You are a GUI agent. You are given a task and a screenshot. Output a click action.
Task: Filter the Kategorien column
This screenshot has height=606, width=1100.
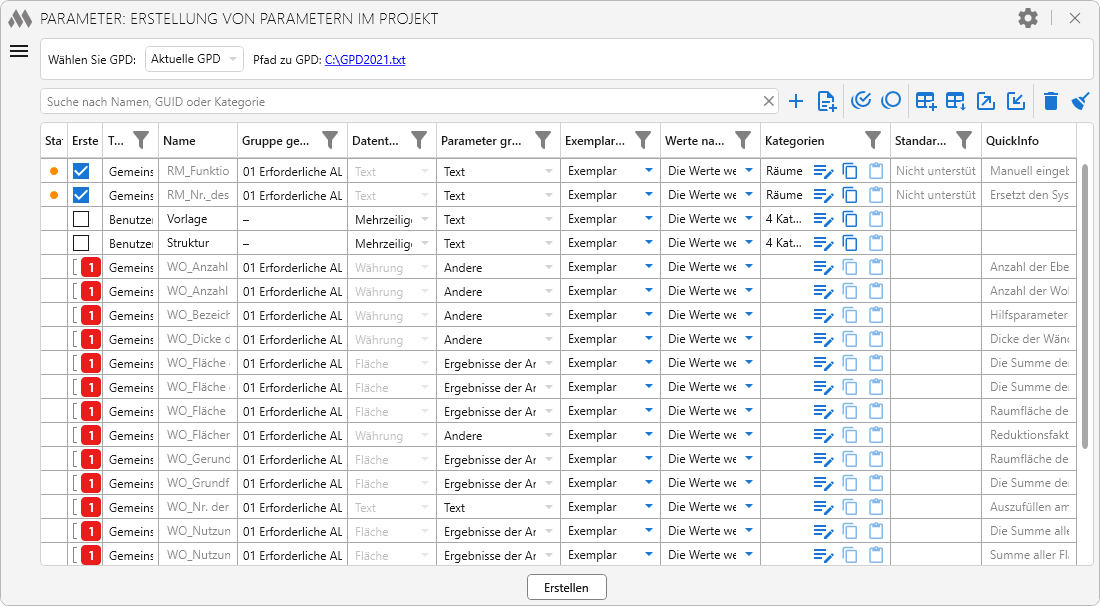tap(873, 141)
